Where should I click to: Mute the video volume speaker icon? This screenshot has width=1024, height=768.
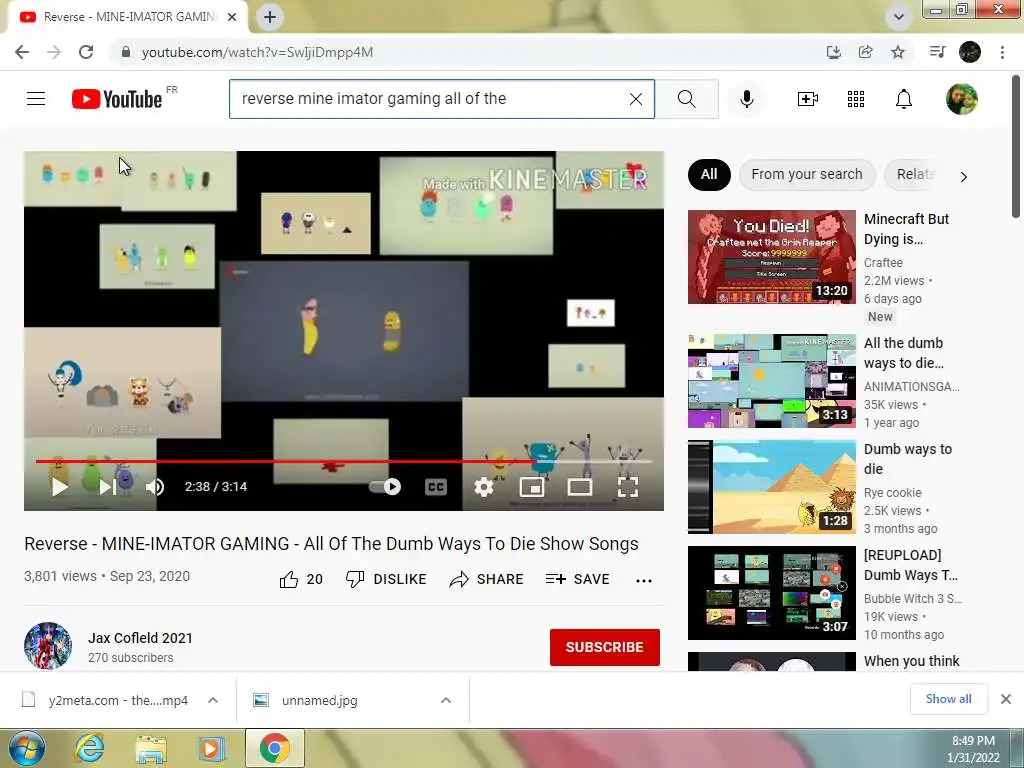(x=155, y=487)
